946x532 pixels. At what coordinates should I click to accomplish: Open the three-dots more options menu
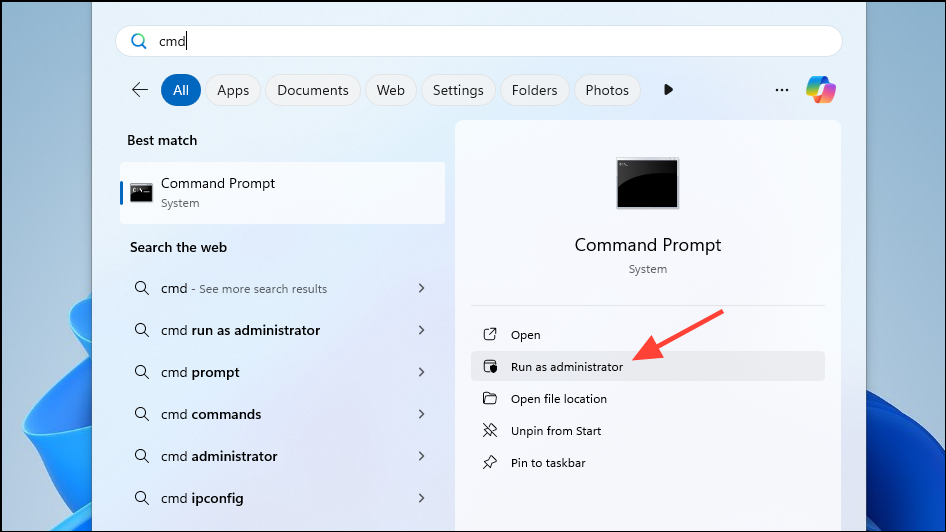(x=782, y=90)
